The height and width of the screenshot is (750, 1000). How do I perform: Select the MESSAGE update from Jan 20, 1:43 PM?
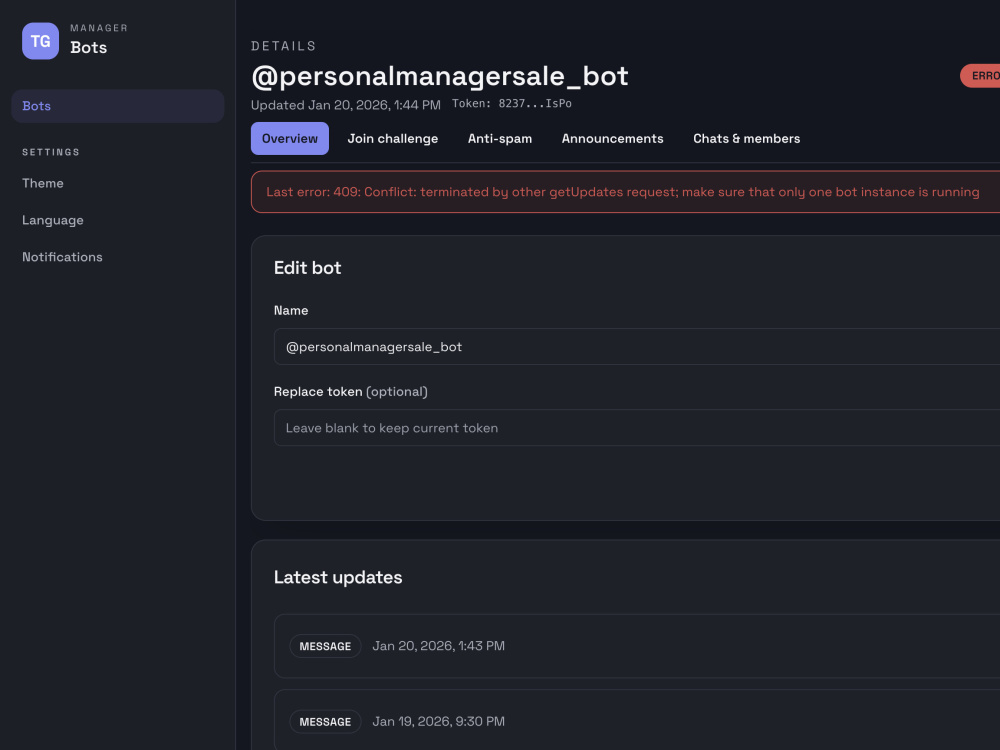coord(636,646)
